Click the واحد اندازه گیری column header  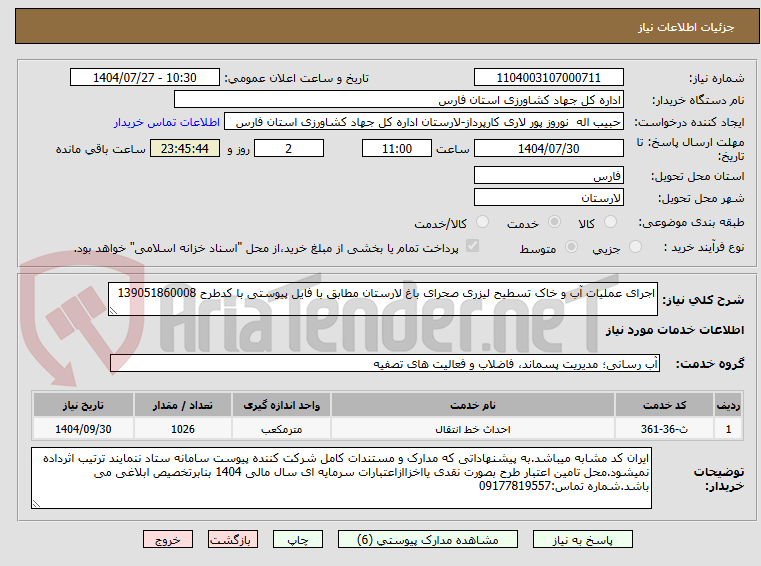pyautogui.click(x=281, y=405)
